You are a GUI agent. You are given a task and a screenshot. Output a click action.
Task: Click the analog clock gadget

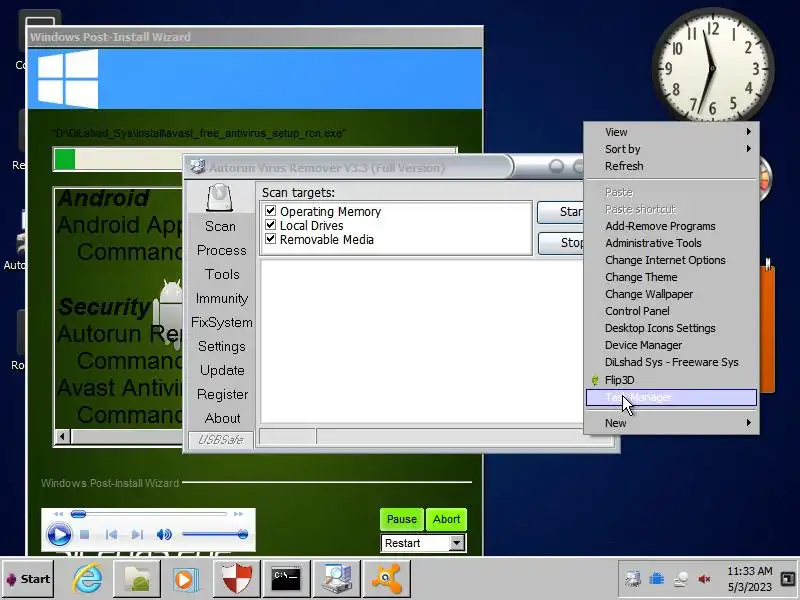[x=712, y=68]
